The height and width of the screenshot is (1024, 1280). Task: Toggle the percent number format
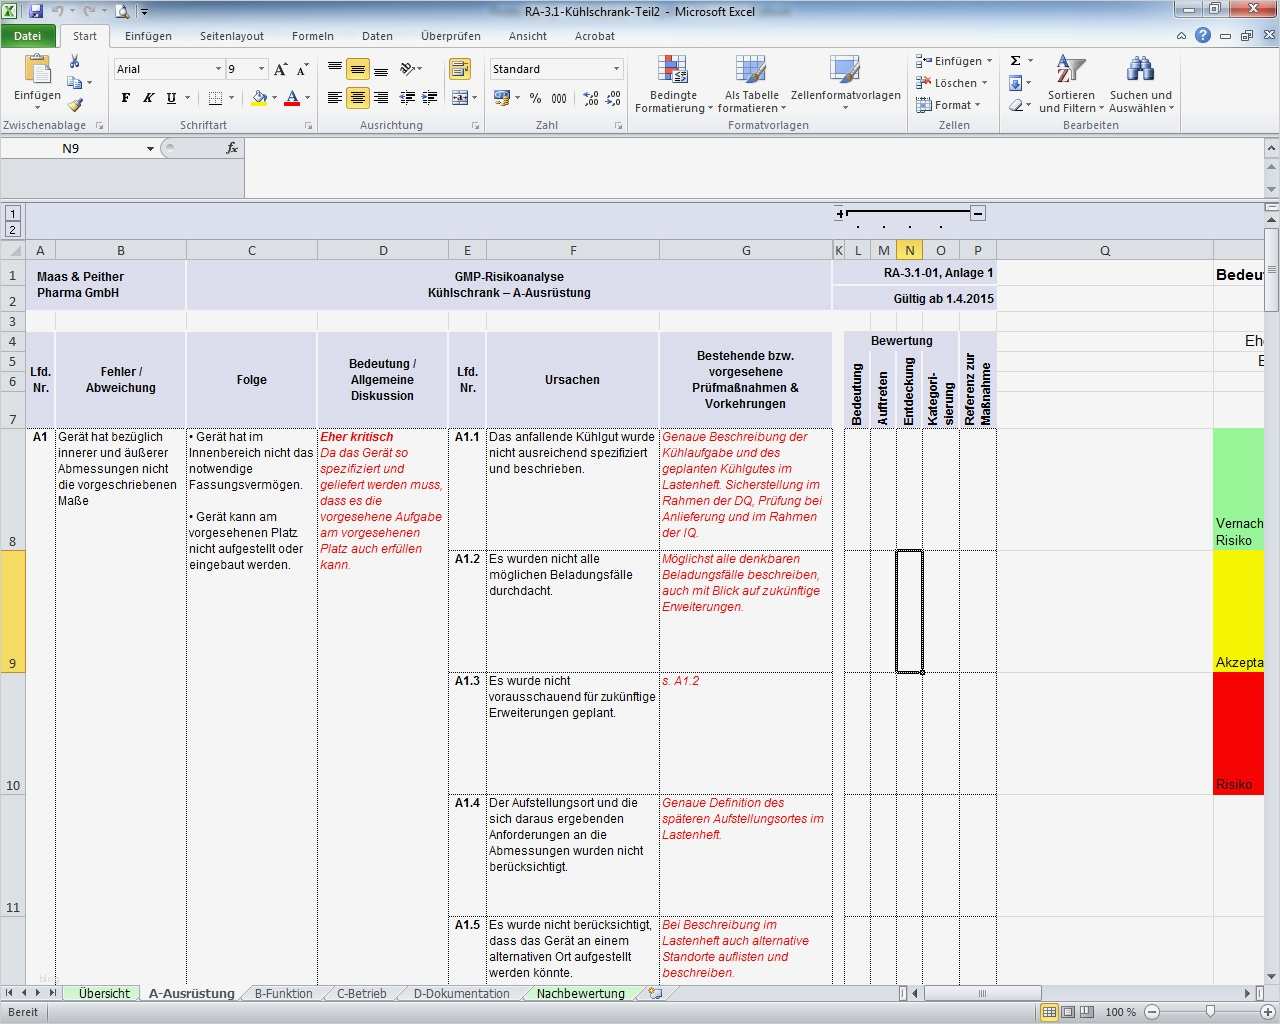[x=535, y=99]
